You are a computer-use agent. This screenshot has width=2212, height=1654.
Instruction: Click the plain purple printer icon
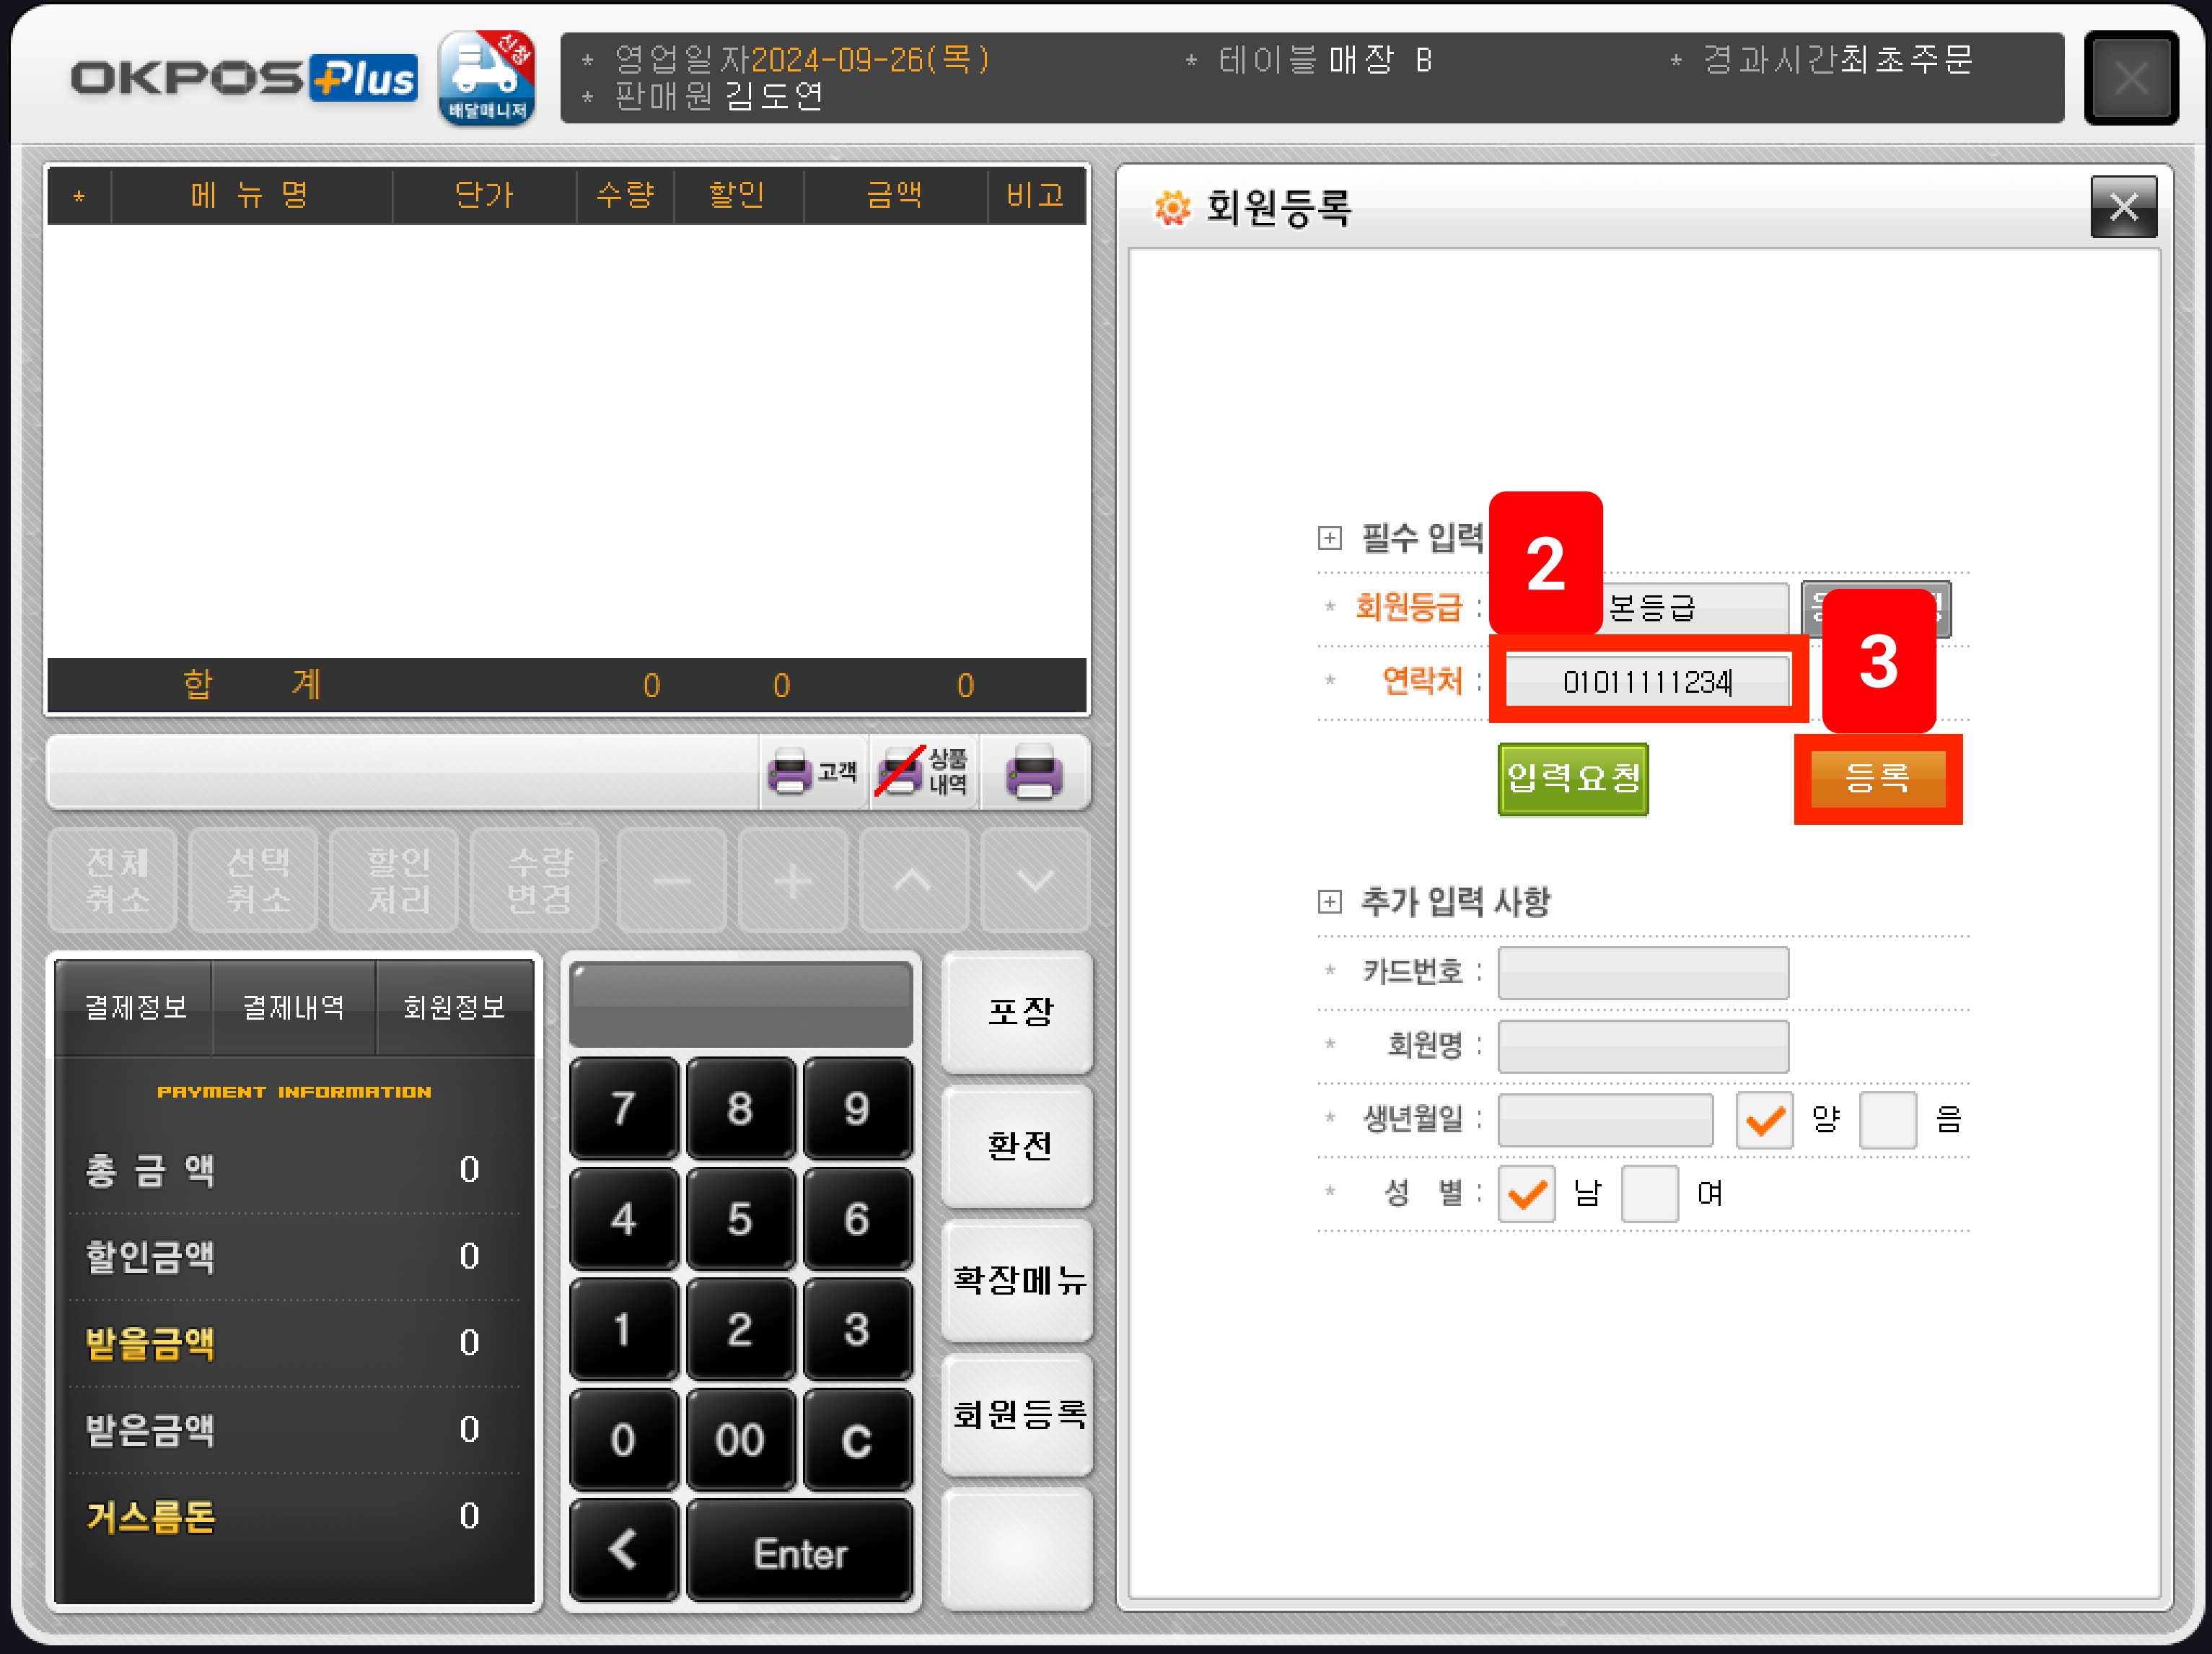click(1033, 772)
